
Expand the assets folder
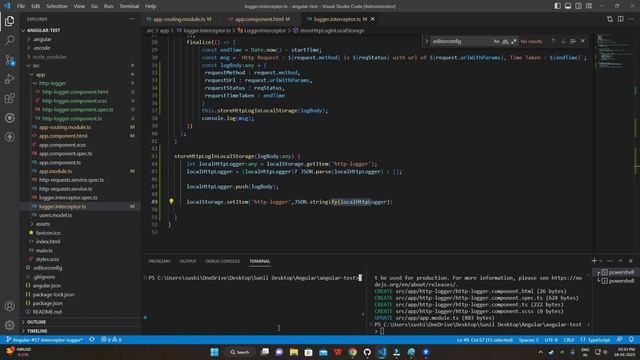pyautogui.click(x=42, y=224)
